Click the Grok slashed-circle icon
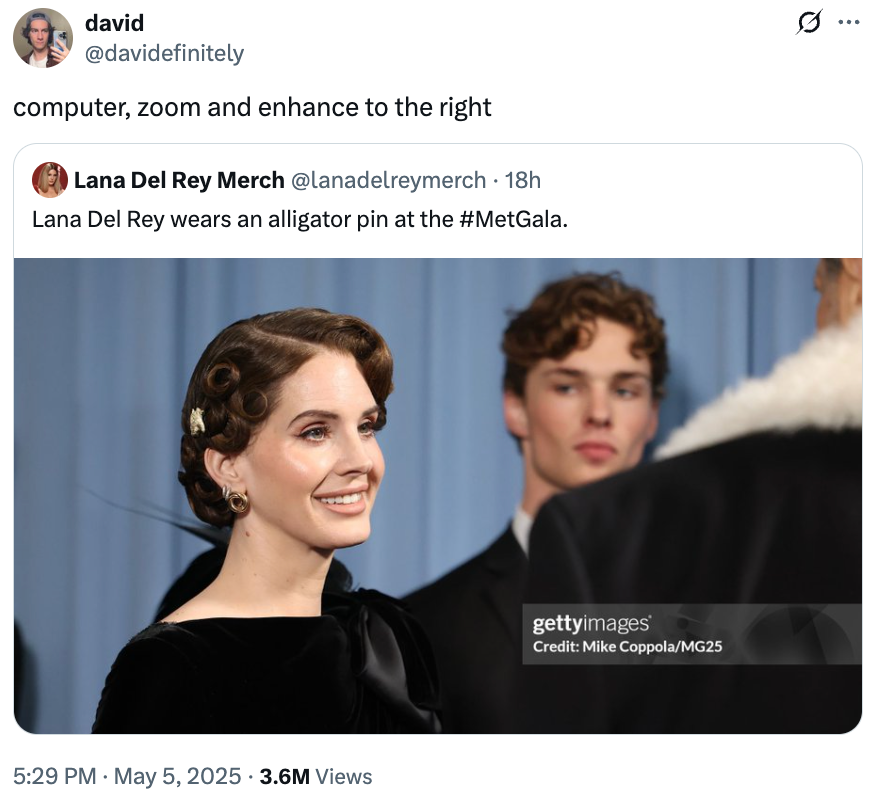Viewport: 882px width, 810px height. [x=808, y=23]
